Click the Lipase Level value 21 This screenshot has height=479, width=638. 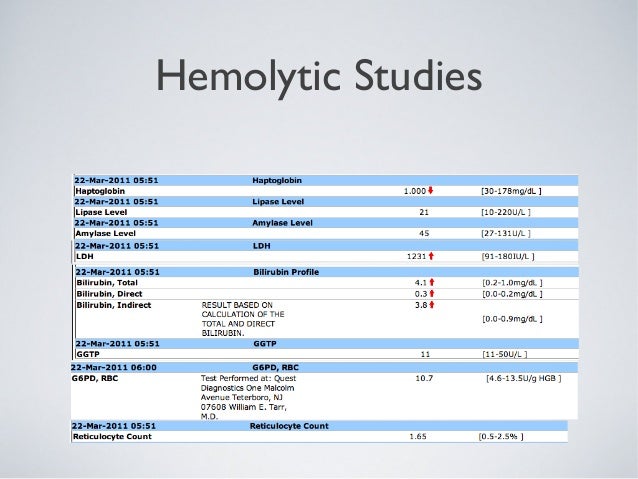(424, 212)
